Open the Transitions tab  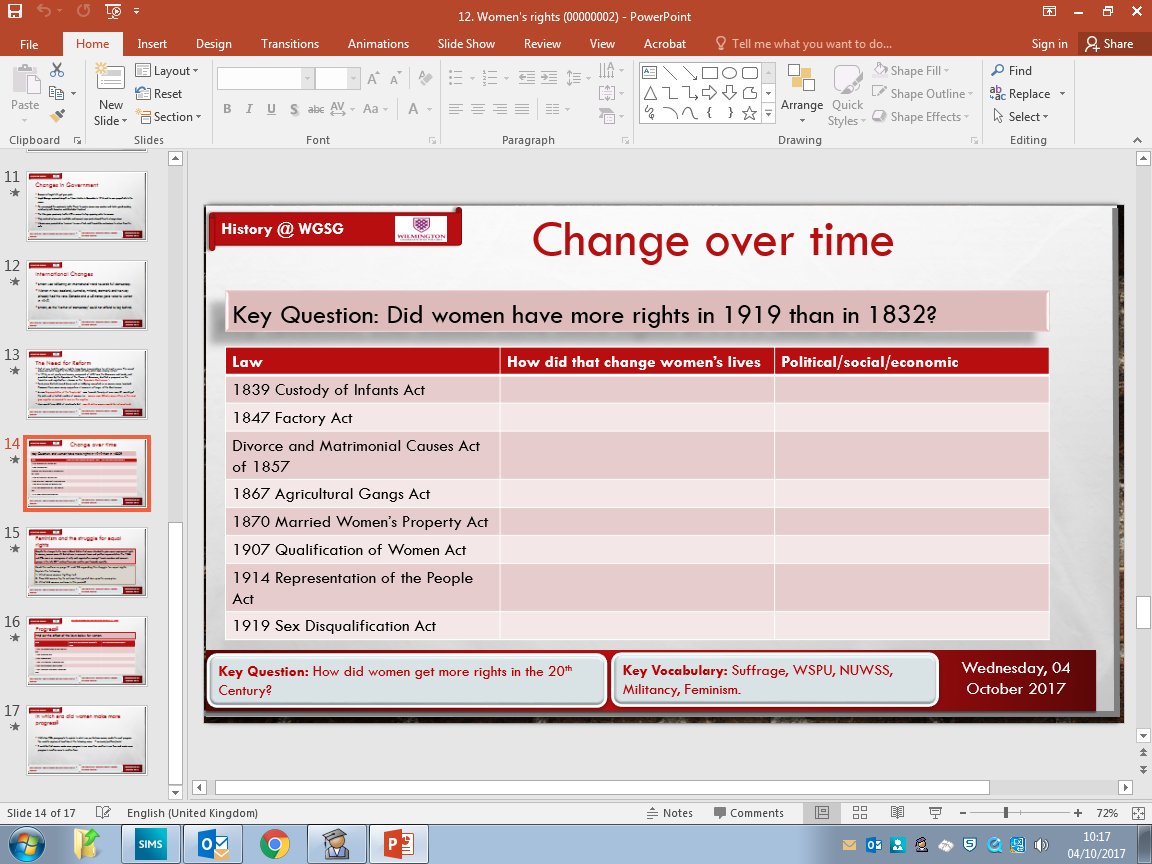290,44
